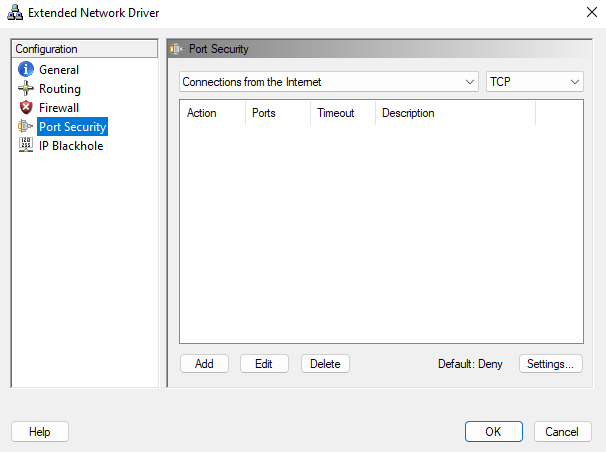Viewport: 606px width, 452px height.
Task: Confirm changes with the OK button
Action: pyautogui.click(x=493, y=432)
